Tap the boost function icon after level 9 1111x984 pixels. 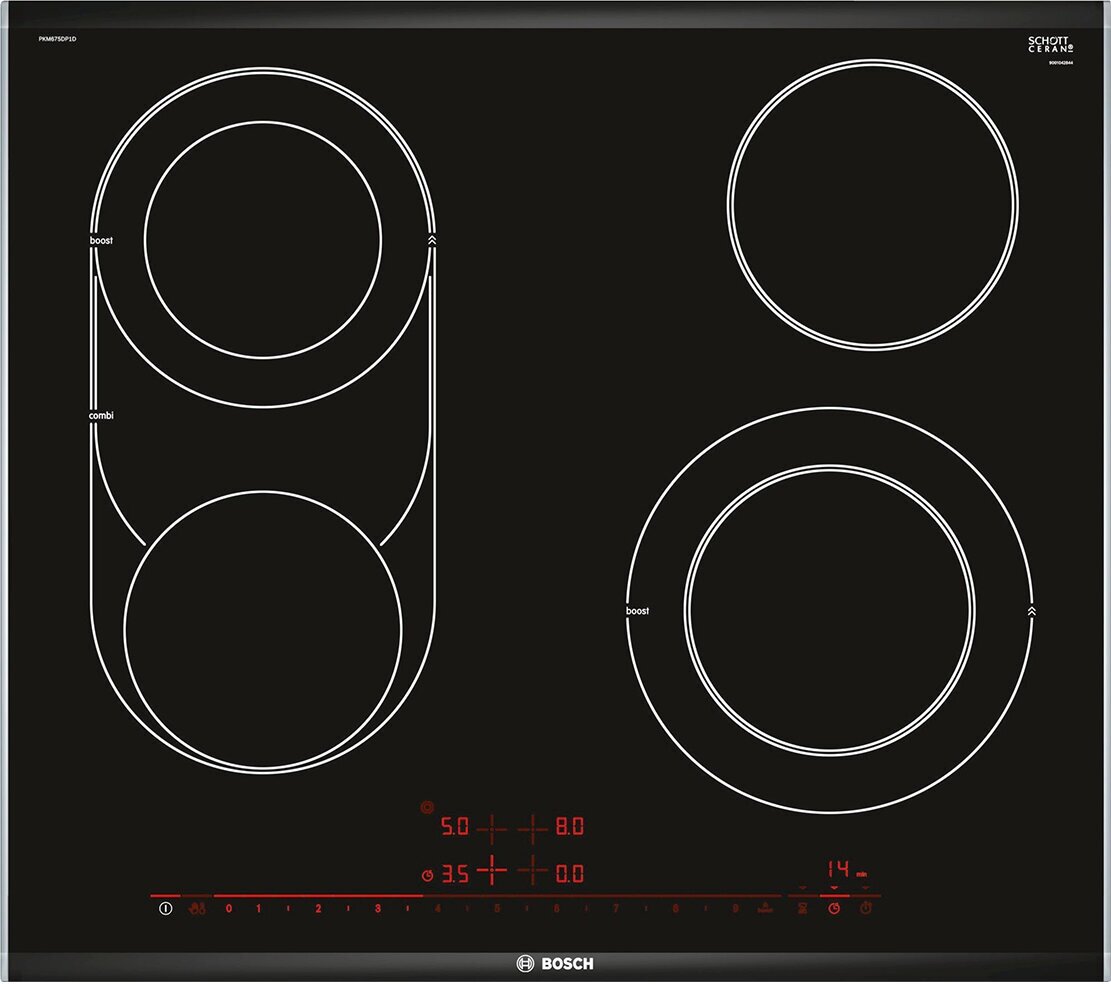764,908
